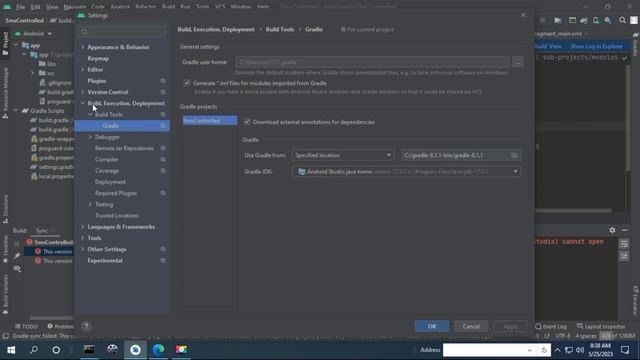This screenshot has width=640, height=360.
Task: Select SmsControlled in the Gradle projects list
Action: tap(210, 120)
